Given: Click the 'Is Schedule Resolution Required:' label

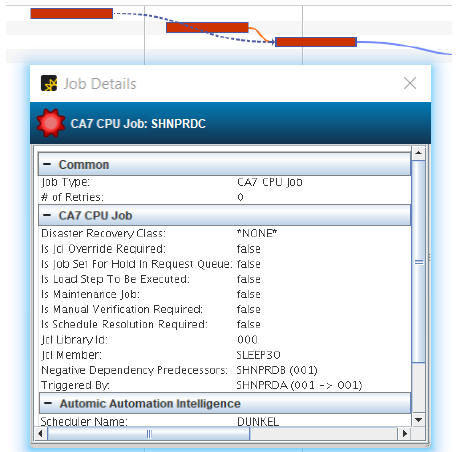Looking at the screenshot, I should point(124,324).
